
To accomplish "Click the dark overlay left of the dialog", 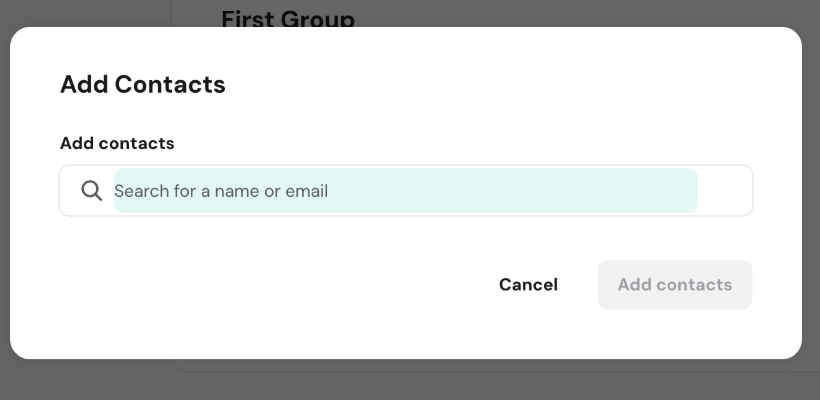I will (x=4, y=200).
